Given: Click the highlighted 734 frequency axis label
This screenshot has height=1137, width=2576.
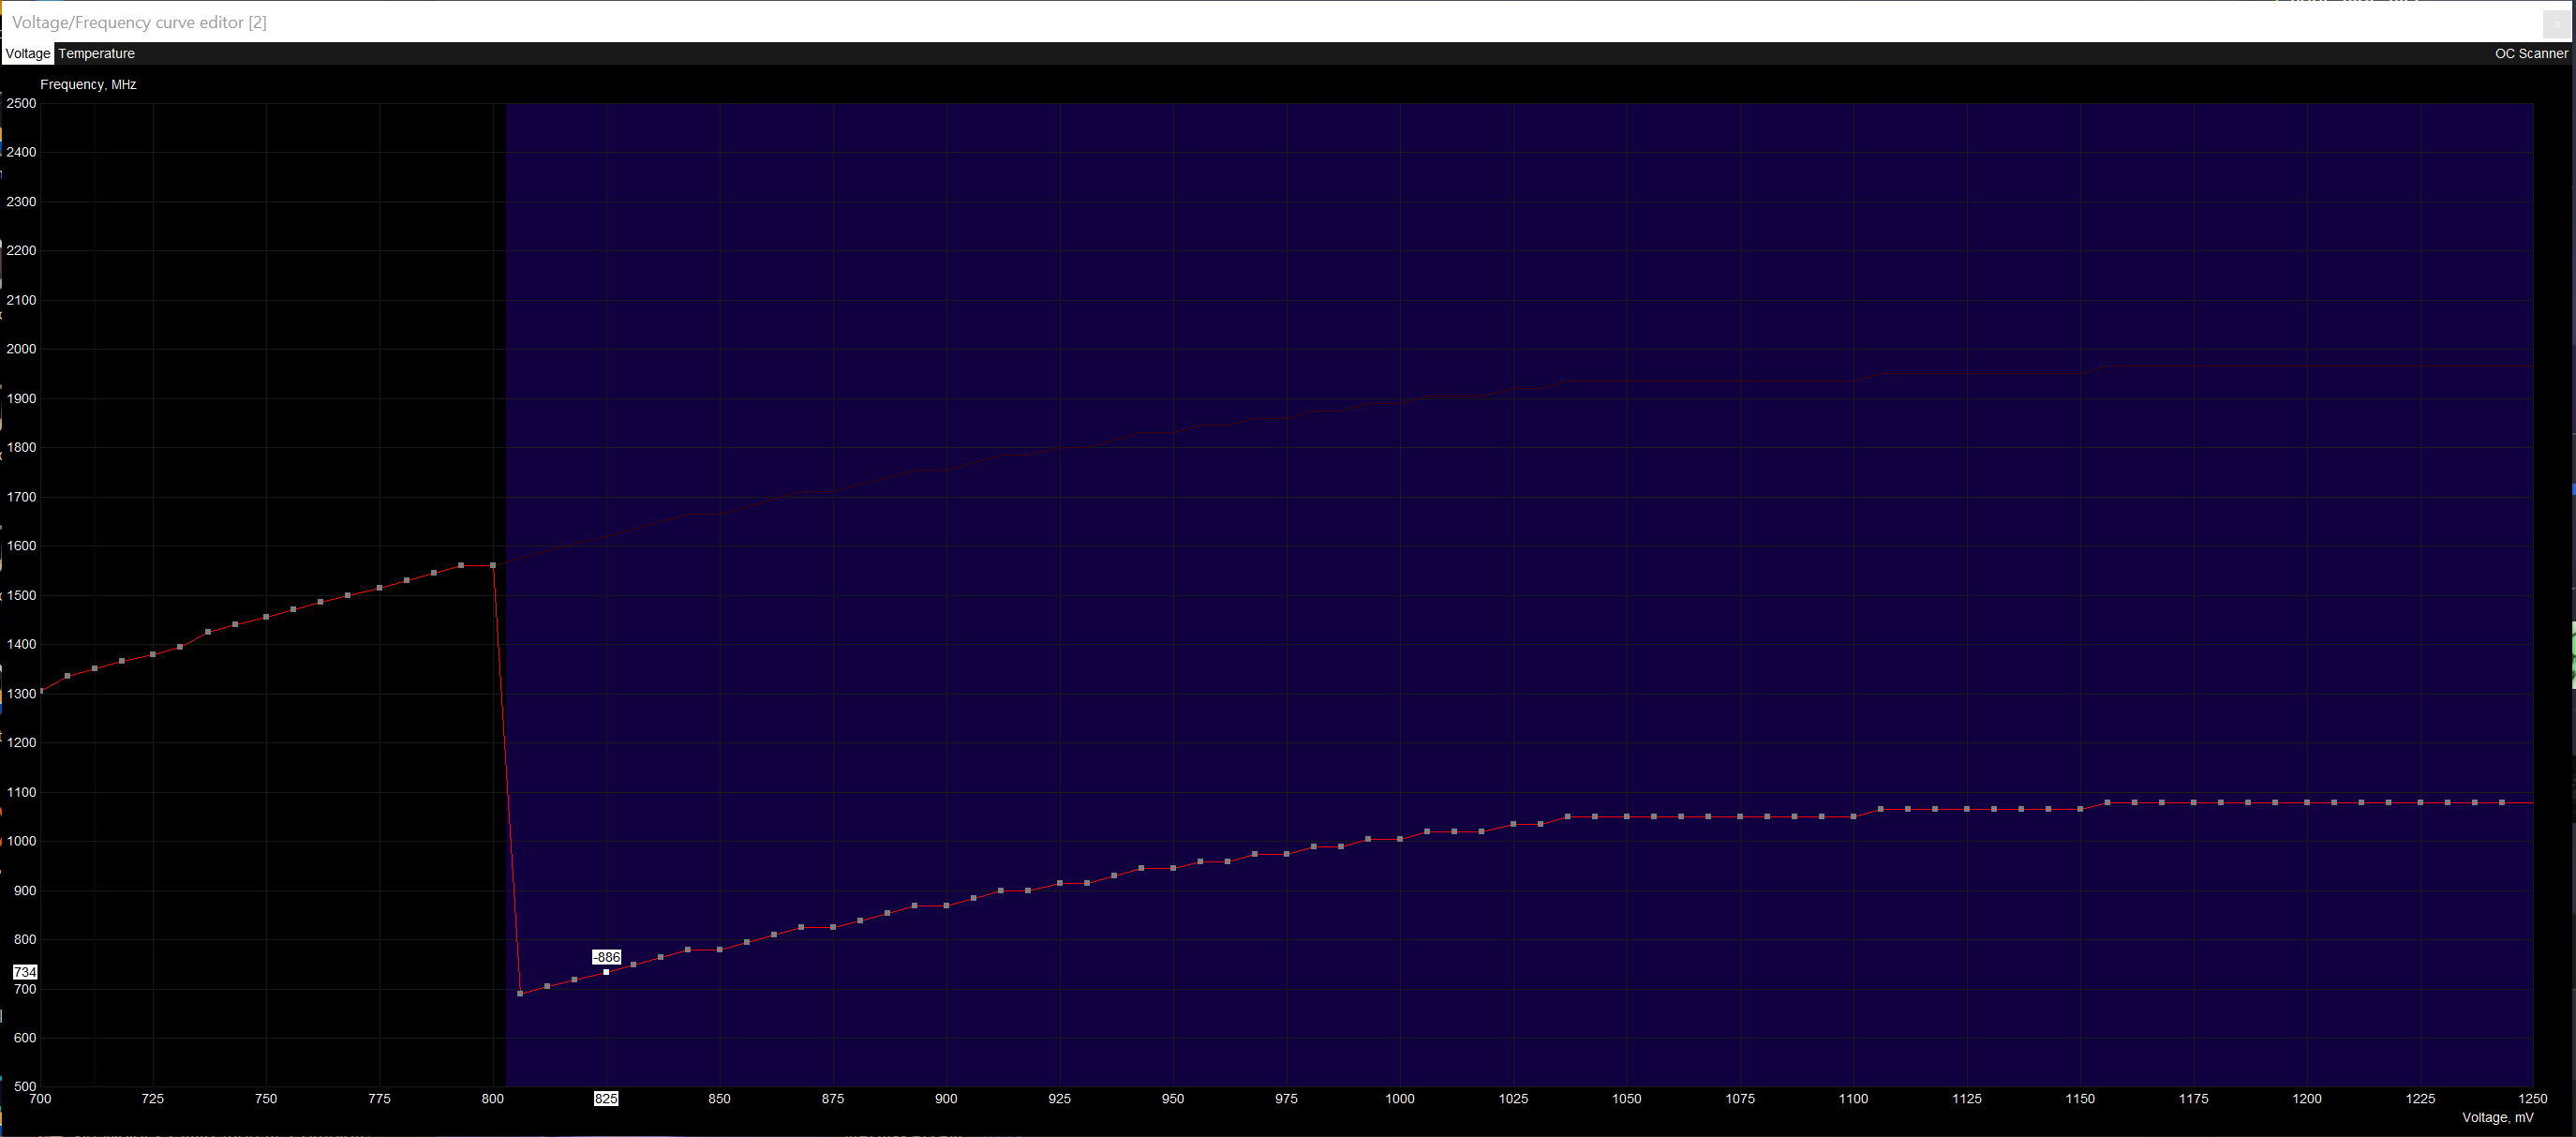Looking at the screenshot, I should click(x=25, y=972).
